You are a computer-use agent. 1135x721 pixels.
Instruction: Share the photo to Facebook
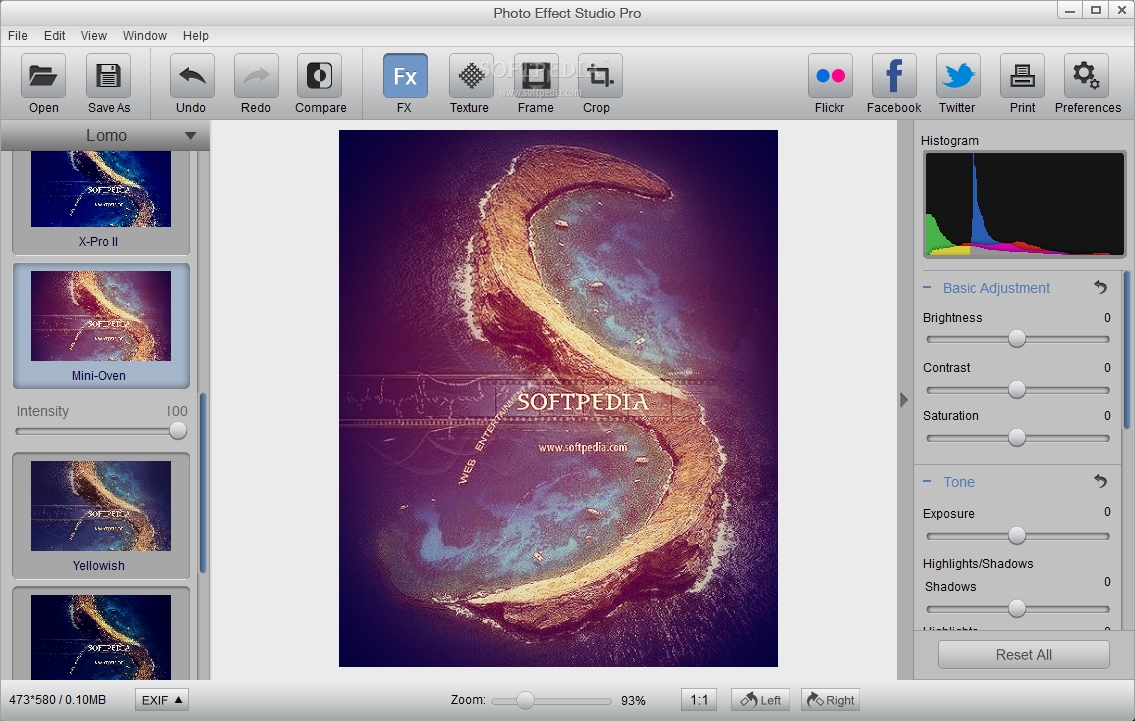894,75
